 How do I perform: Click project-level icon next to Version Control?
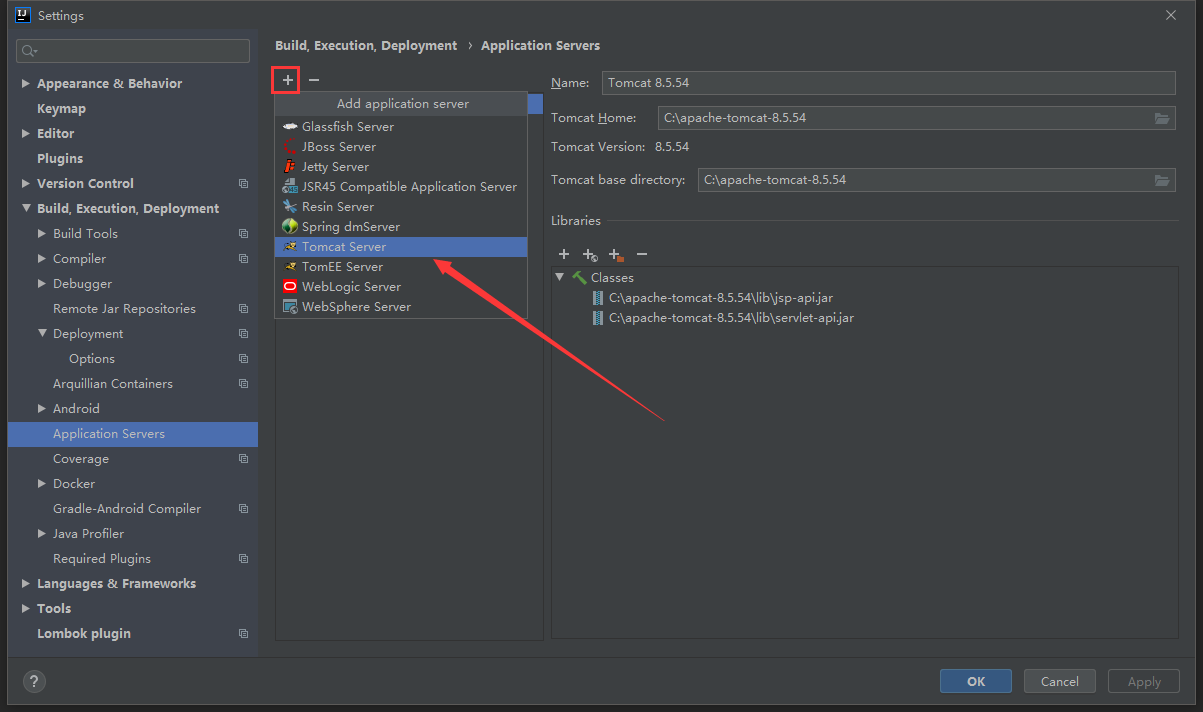click(243, 184)
